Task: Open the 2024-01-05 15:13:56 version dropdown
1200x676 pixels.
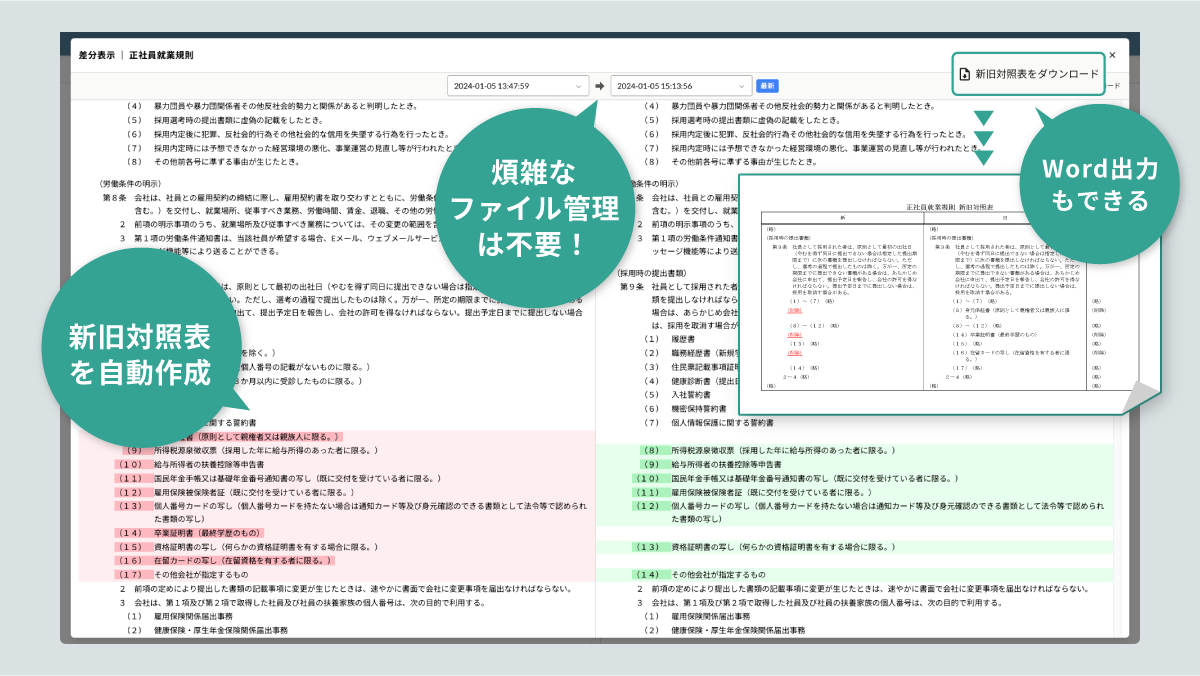Action: click(681, 86)
